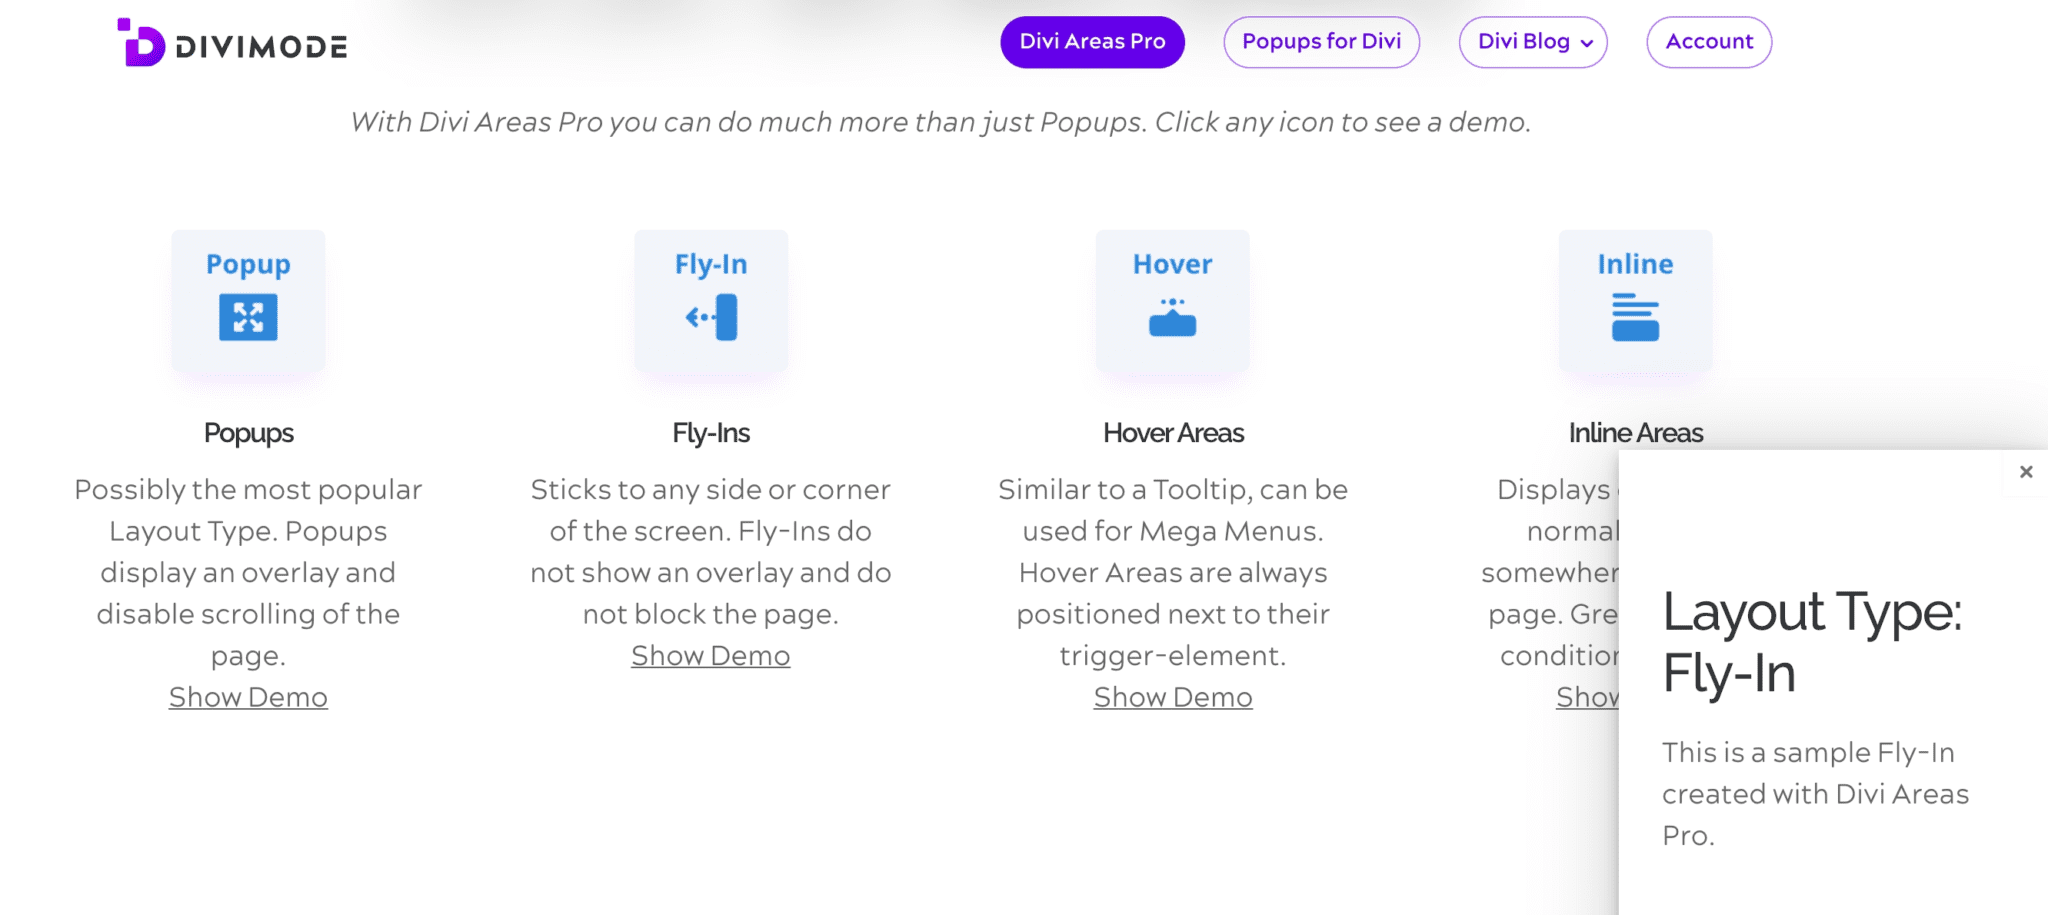Screen dimensions: 2048x915
Task: Open the Inline demo icon tile
Action: point(1635,301)
